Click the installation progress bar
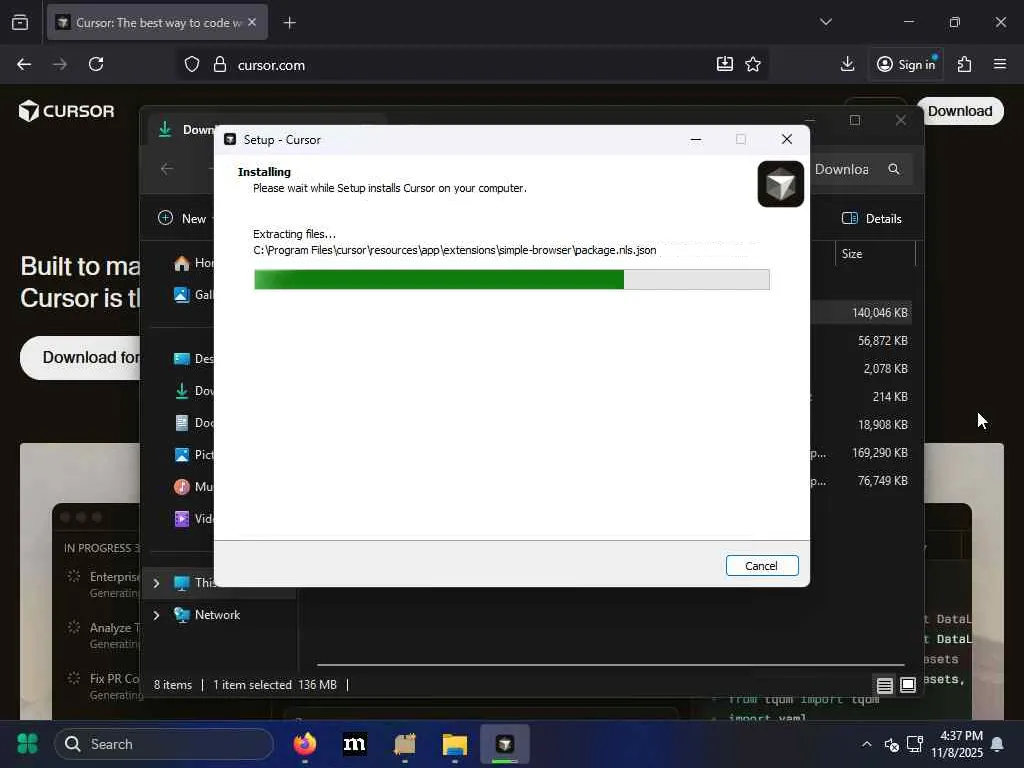The image size is (1024, 768). pyautogui.click(x=511, y=280)
